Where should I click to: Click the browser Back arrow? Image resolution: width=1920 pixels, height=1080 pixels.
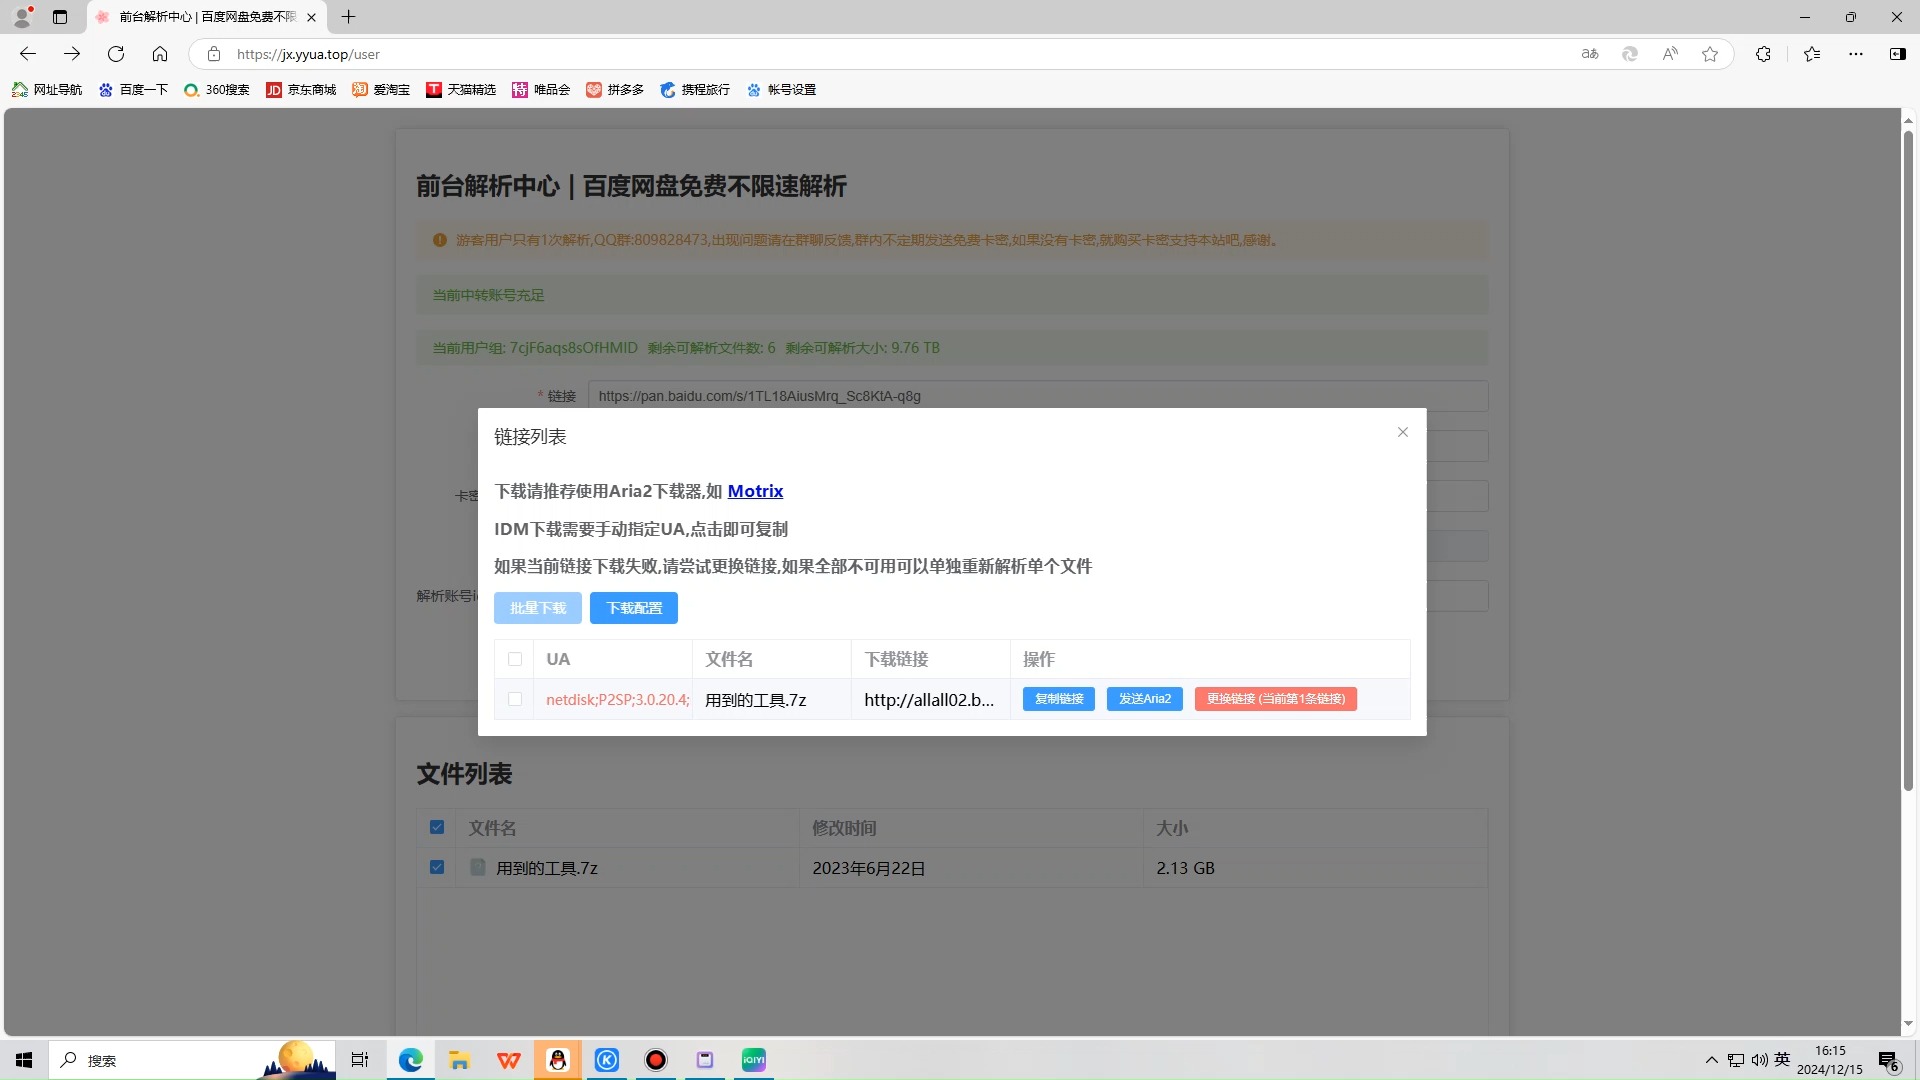tap(28, 54)
